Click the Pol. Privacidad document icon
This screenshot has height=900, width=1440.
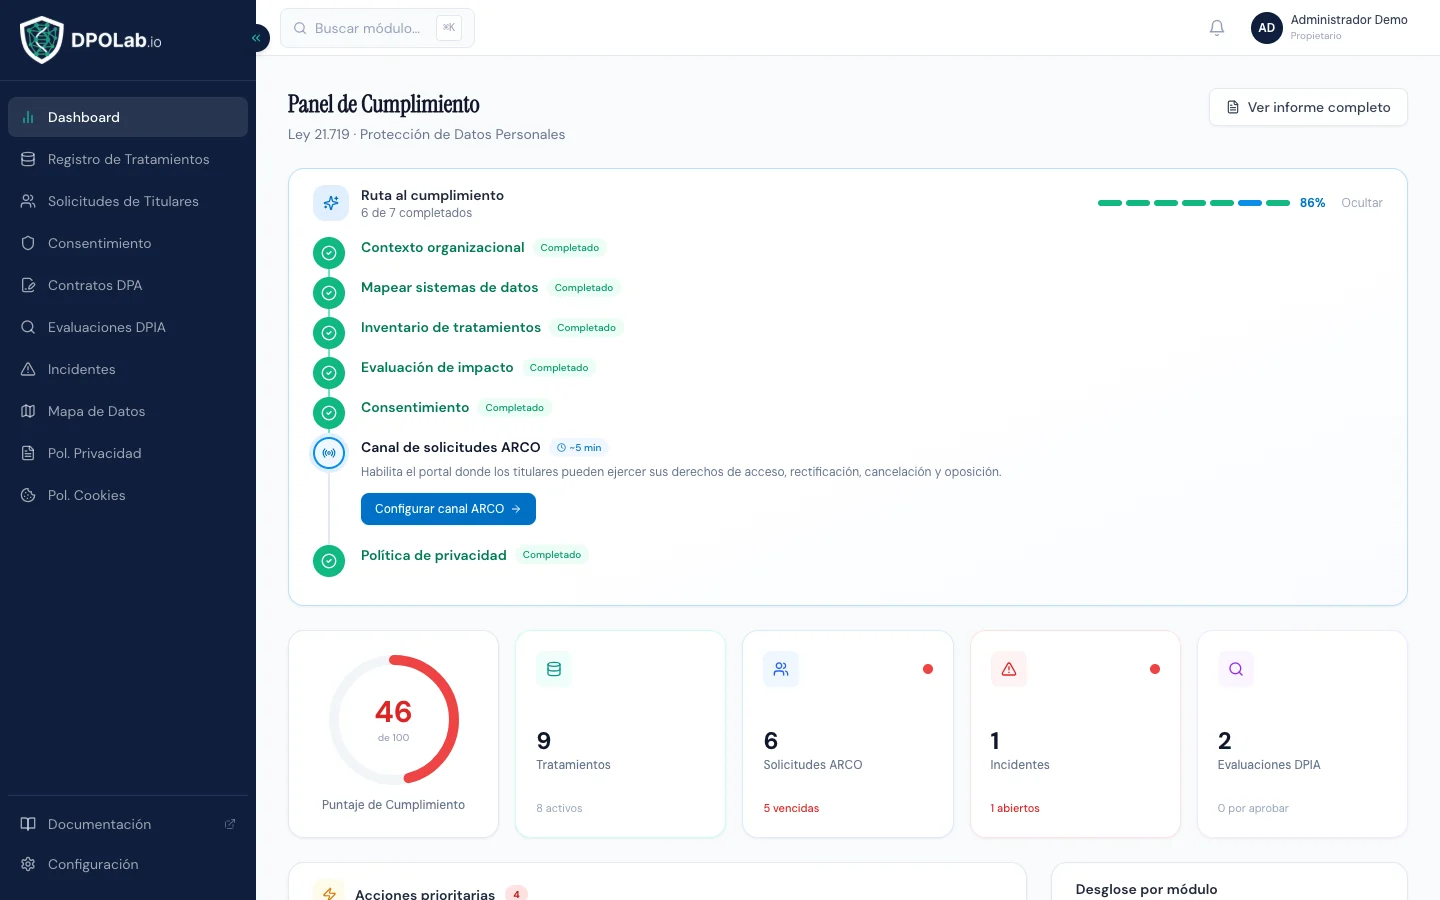click(x=28, y=453)
